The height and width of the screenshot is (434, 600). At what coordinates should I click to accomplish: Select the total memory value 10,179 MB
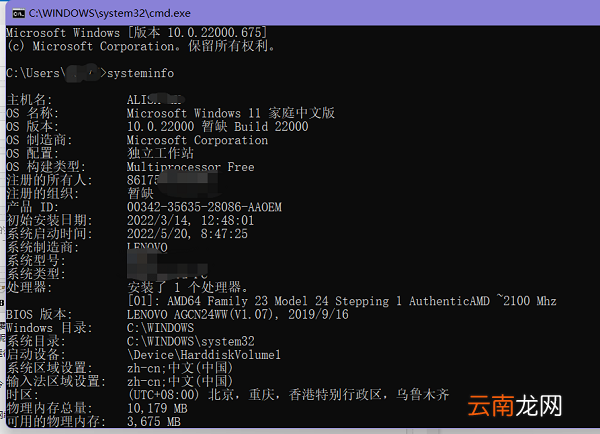click(x=157, y=408)
